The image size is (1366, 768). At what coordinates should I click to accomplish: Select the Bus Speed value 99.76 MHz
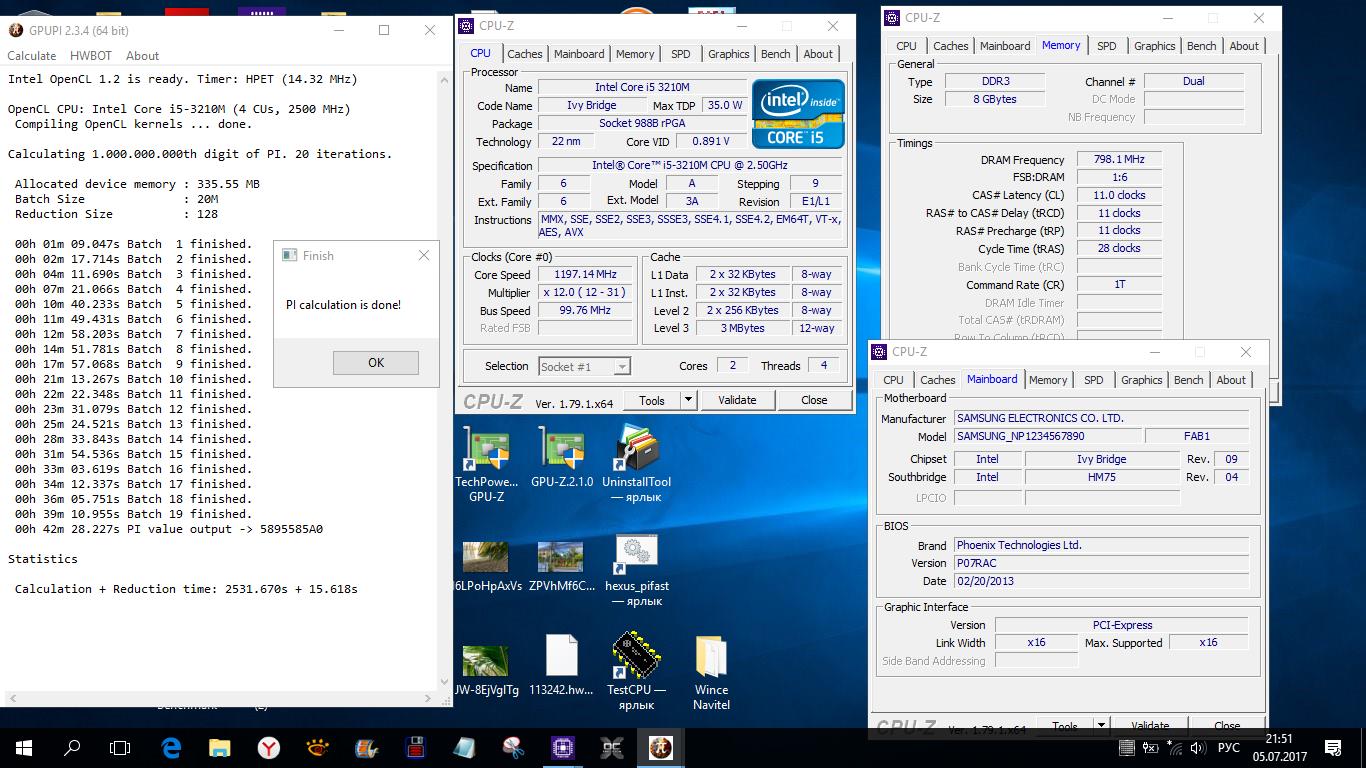586,310
